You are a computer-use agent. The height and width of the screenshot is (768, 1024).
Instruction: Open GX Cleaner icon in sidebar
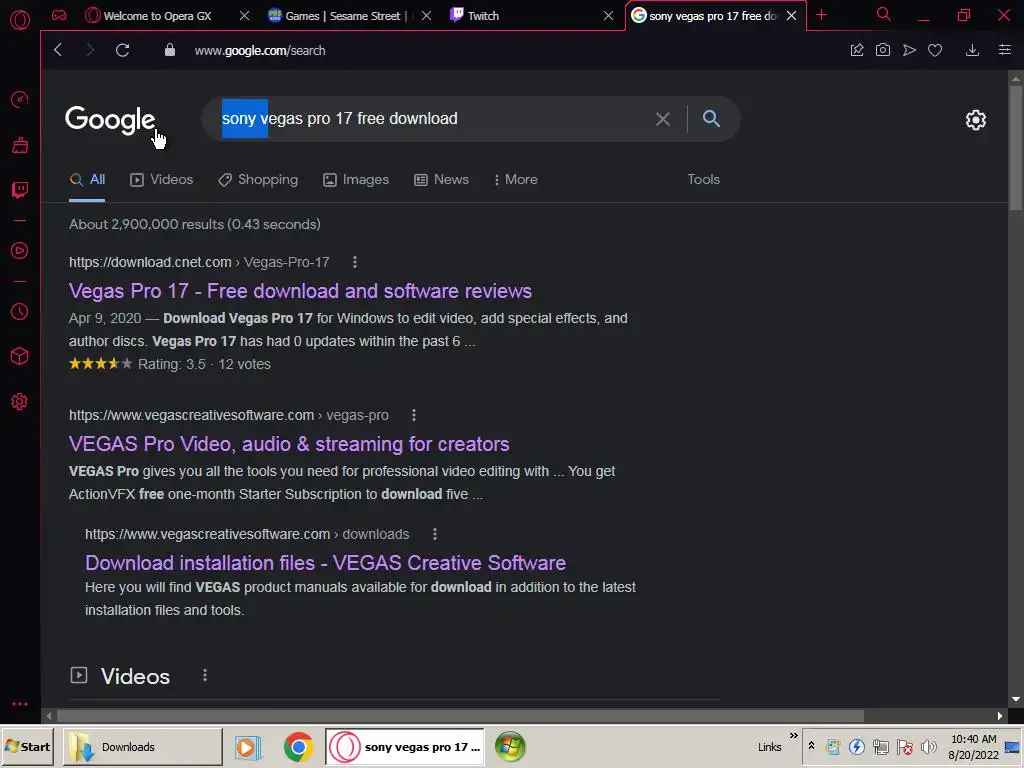pos(20,145)
